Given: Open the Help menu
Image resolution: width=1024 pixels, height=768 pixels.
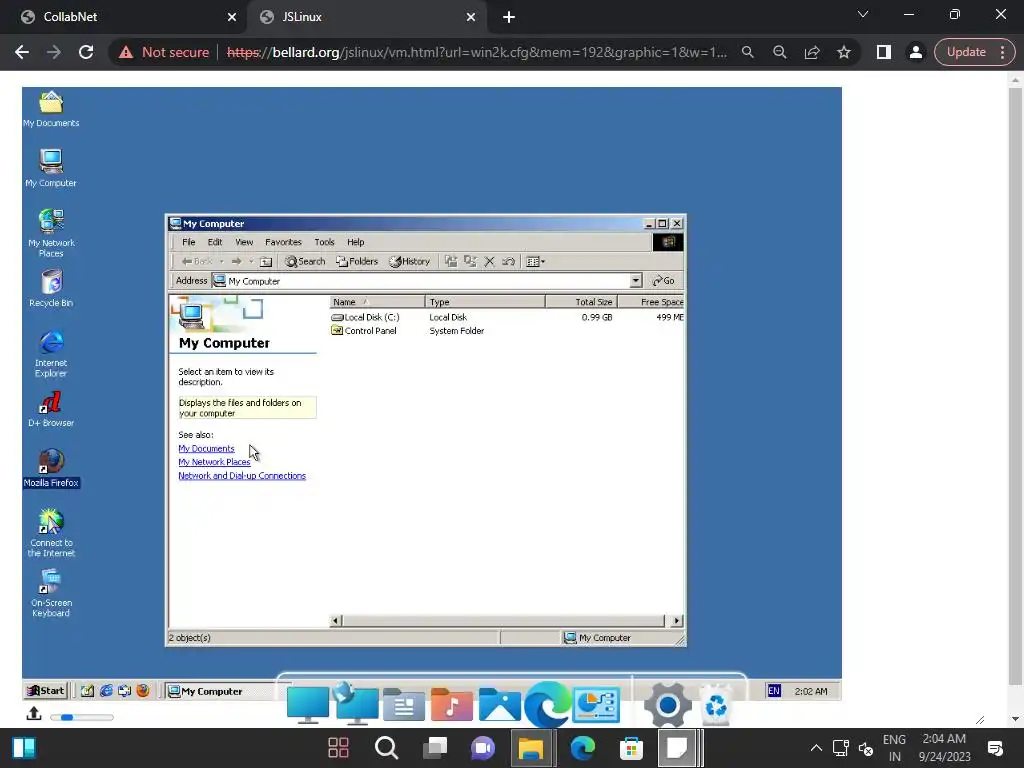Looking at the screenshot, I should coord(356,242).
